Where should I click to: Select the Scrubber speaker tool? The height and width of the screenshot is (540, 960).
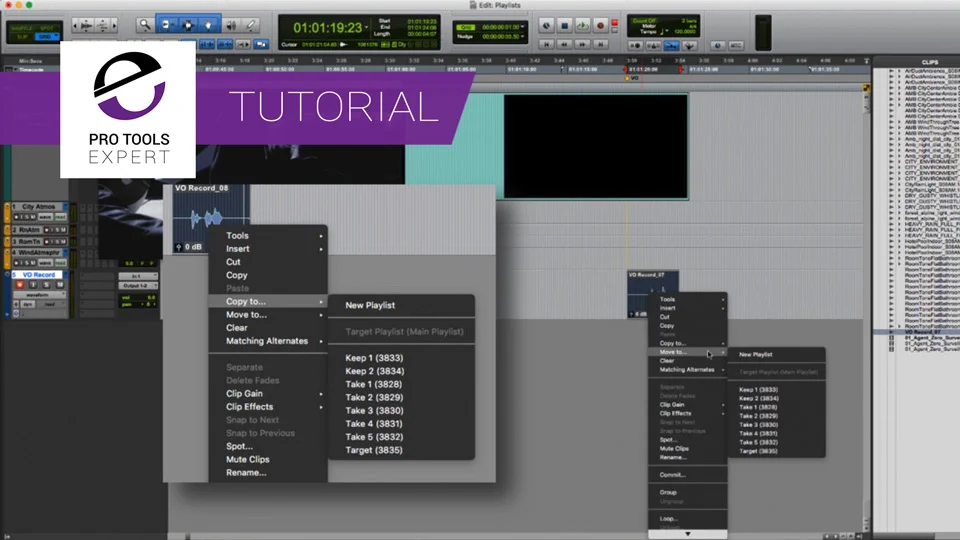click(231, 25)
